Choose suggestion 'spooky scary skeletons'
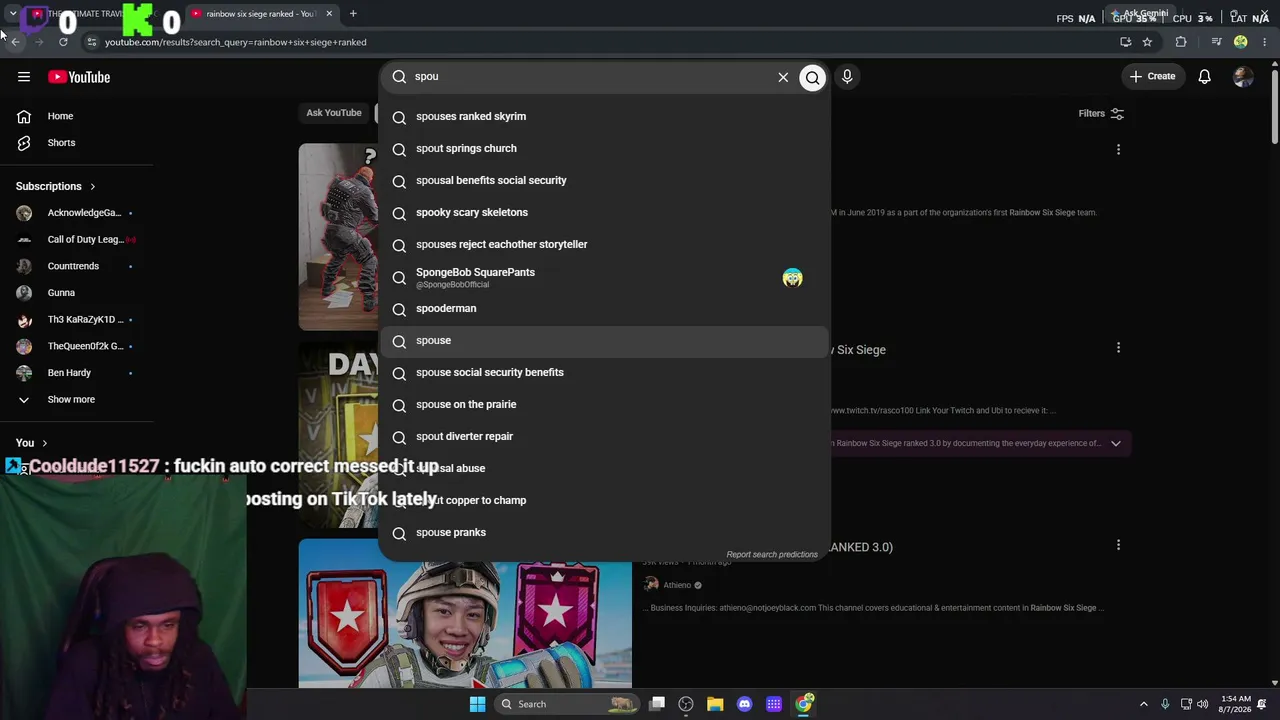1280x720 pixels. click(604, 212)
